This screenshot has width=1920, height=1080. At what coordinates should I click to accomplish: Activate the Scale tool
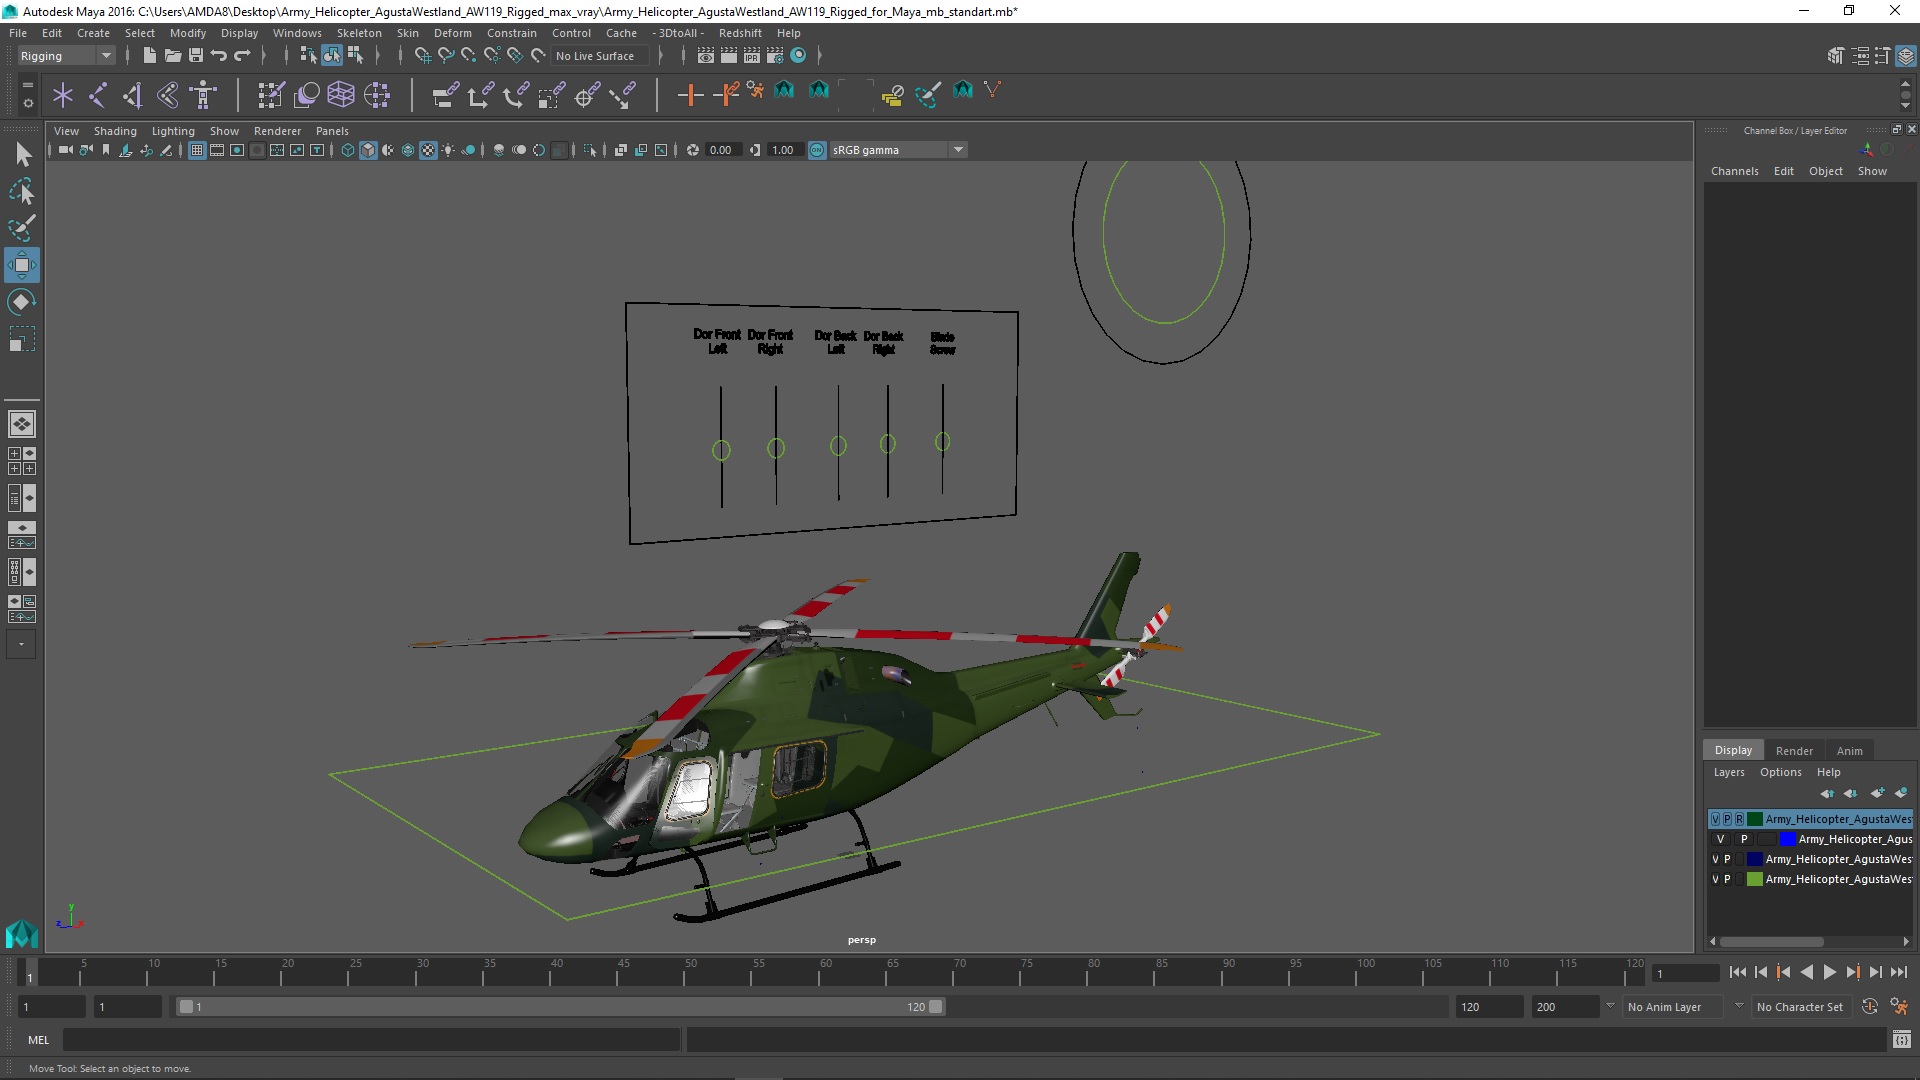[x=22, y=339]
